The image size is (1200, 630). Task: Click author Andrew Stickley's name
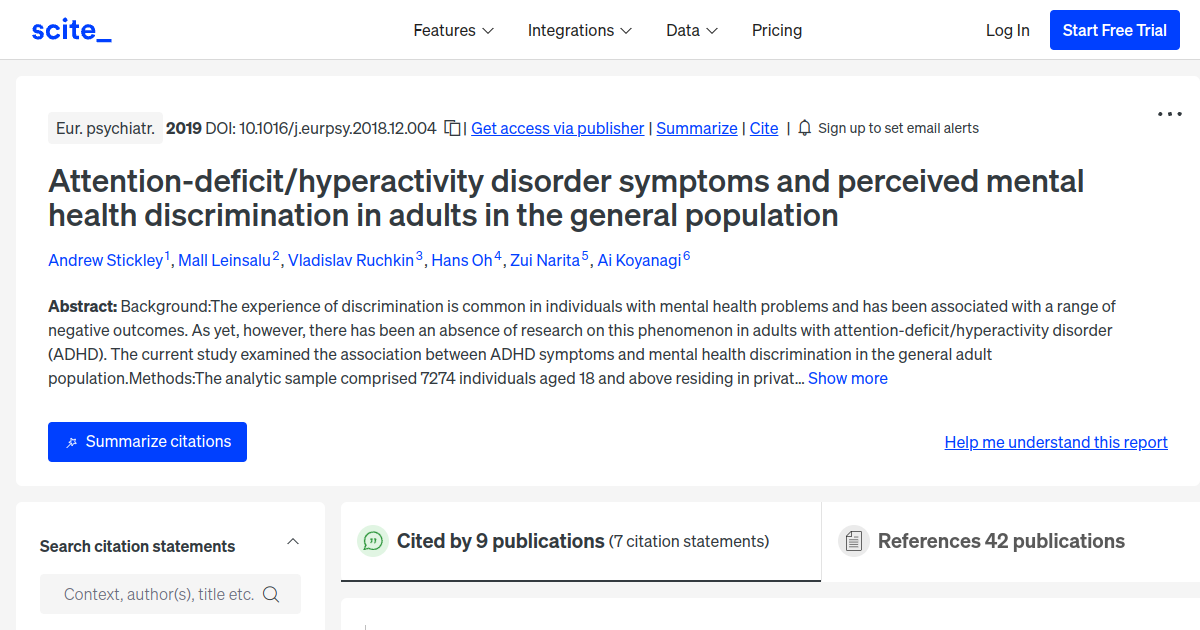[x=106, y=260]
